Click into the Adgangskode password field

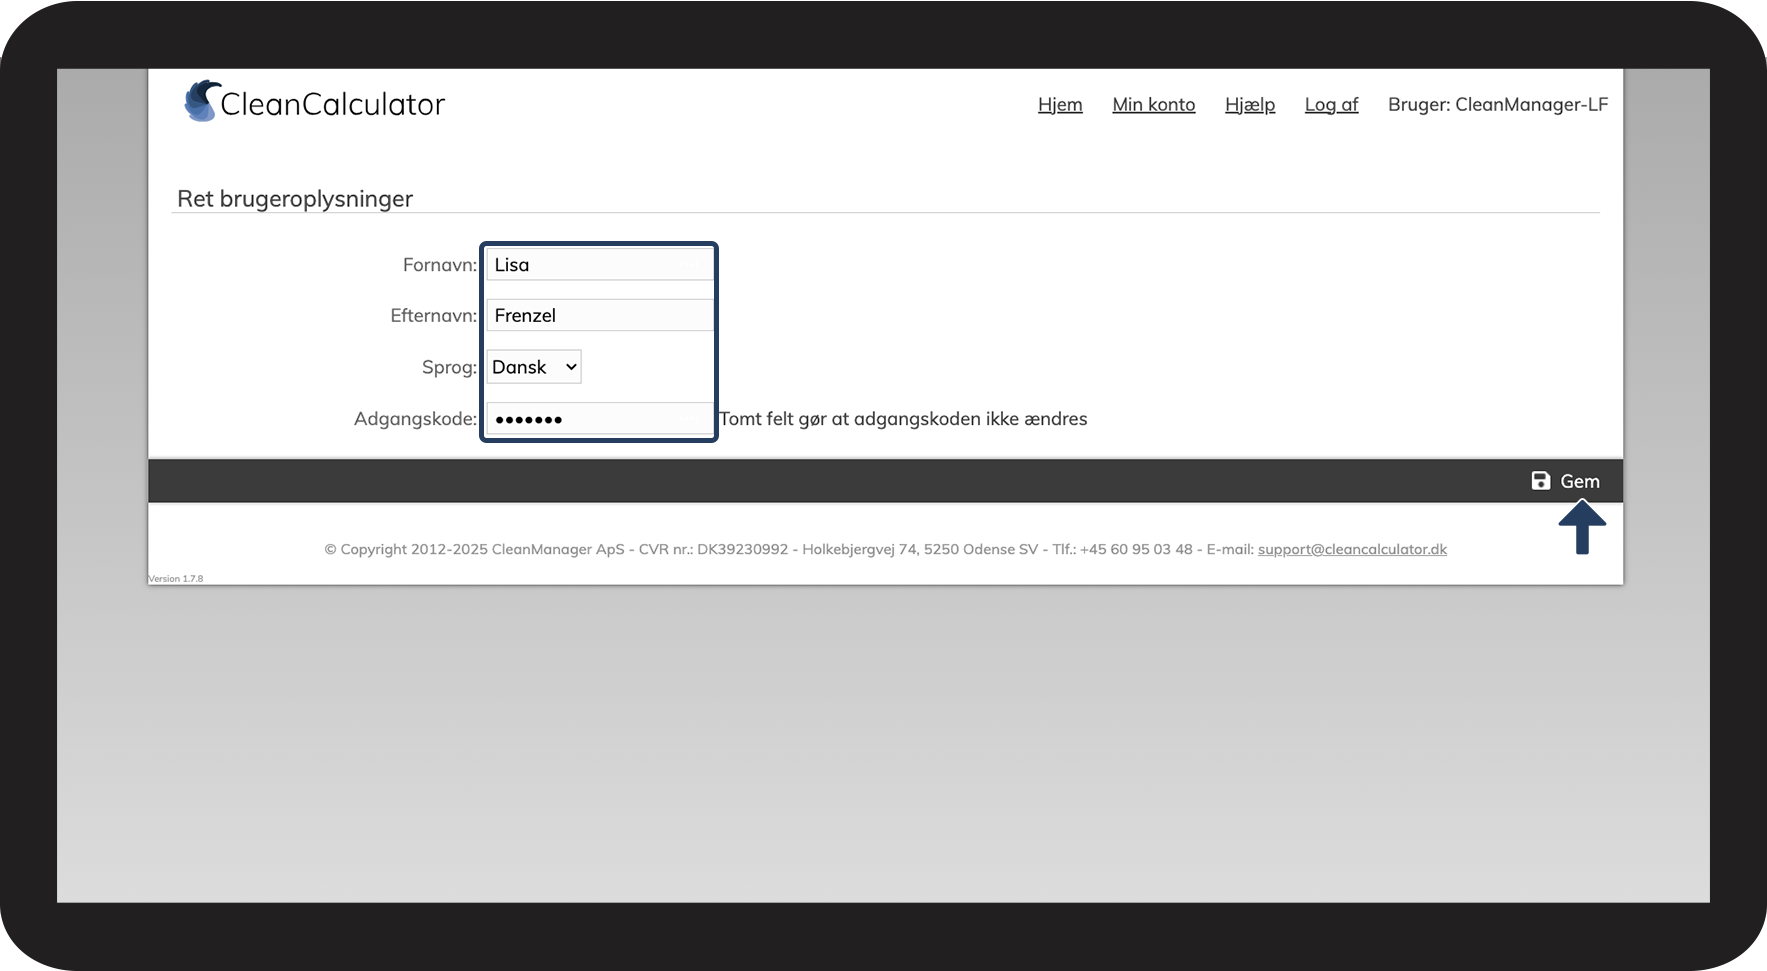pyautogui.click(x=599, y=419)
